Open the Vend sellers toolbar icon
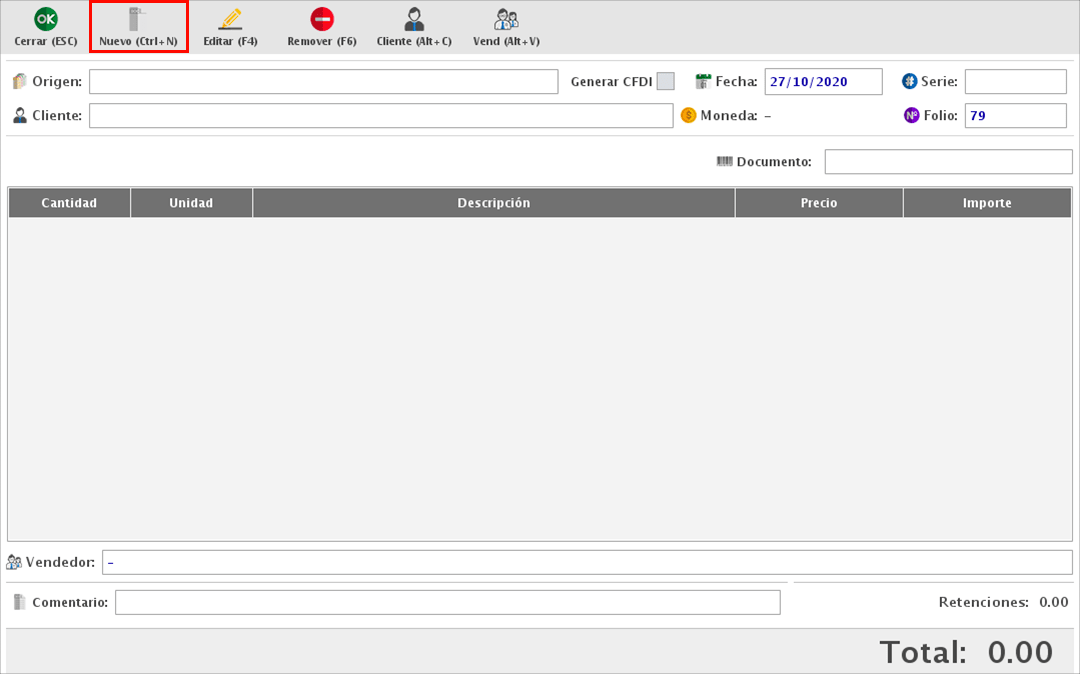Viewport: 1080px width, 674px height. click(506, 19)
